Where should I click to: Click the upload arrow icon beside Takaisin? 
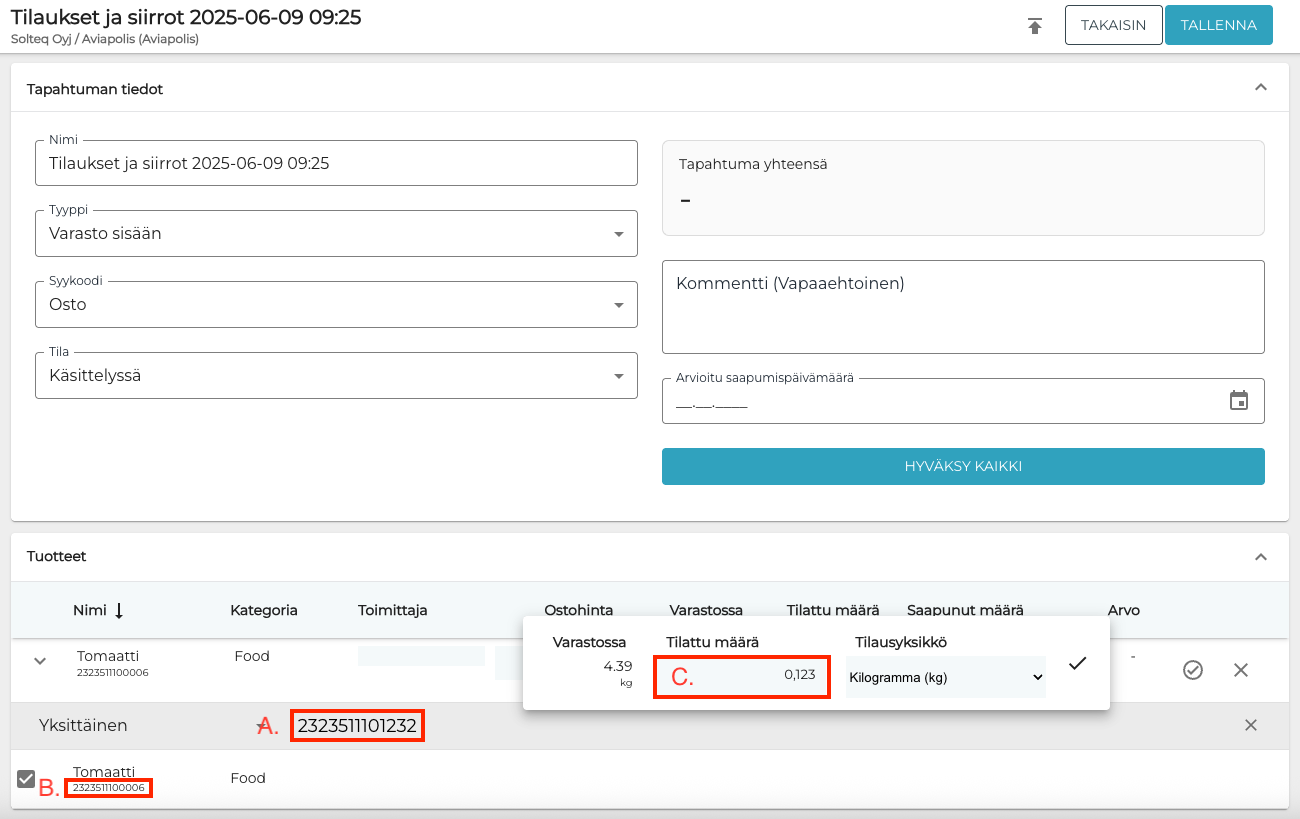point(1035,26)
